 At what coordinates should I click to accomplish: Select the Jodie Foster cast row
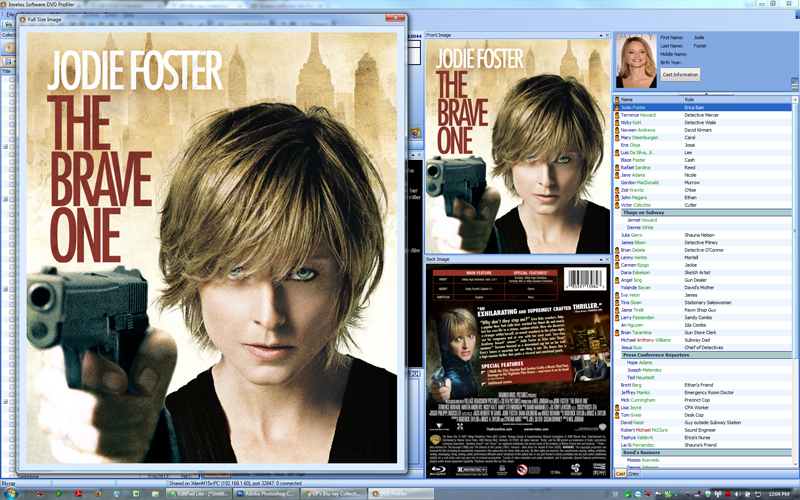point(703,108)
